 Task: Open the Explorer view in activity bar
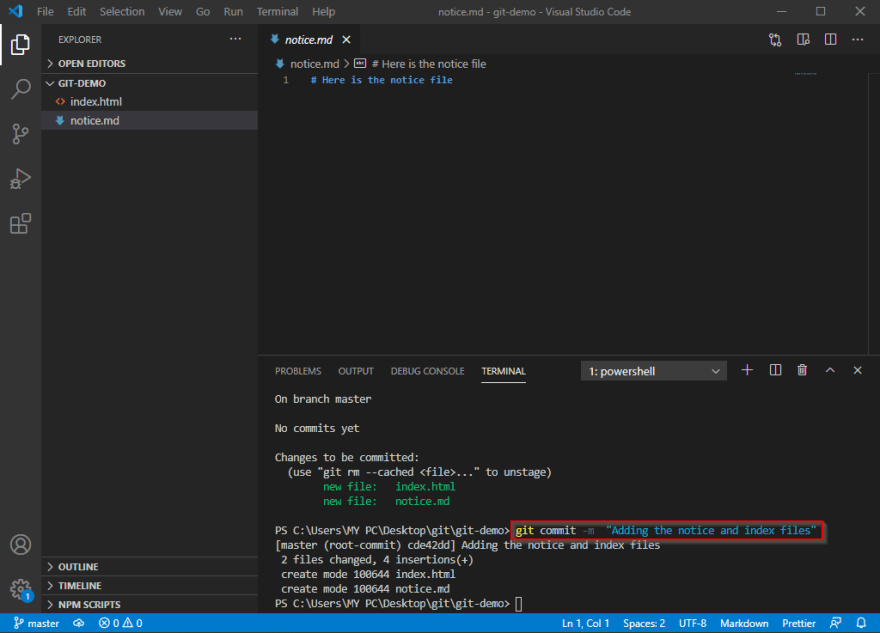(20, 45)
